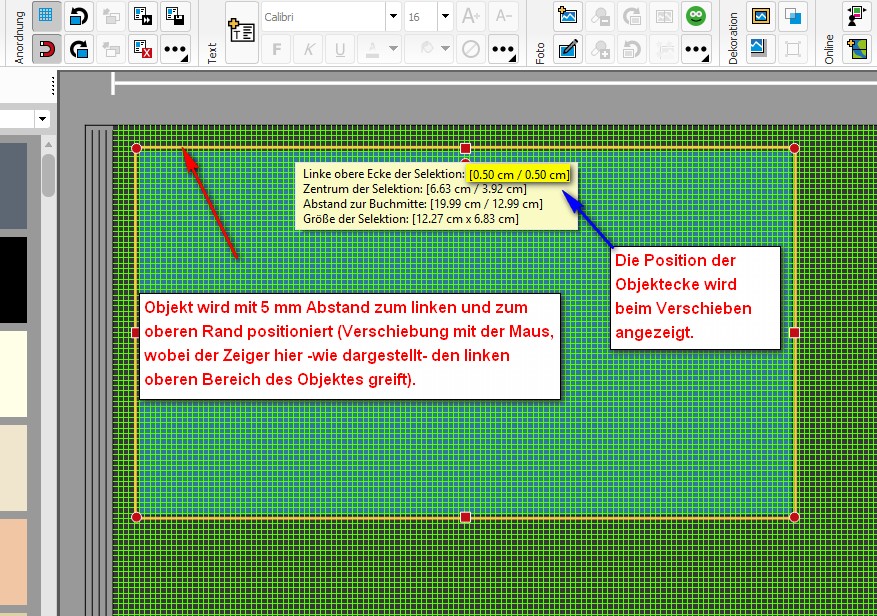Select the black color swatch in left panel
877x616 pixels.
click(x=13, y=279)
